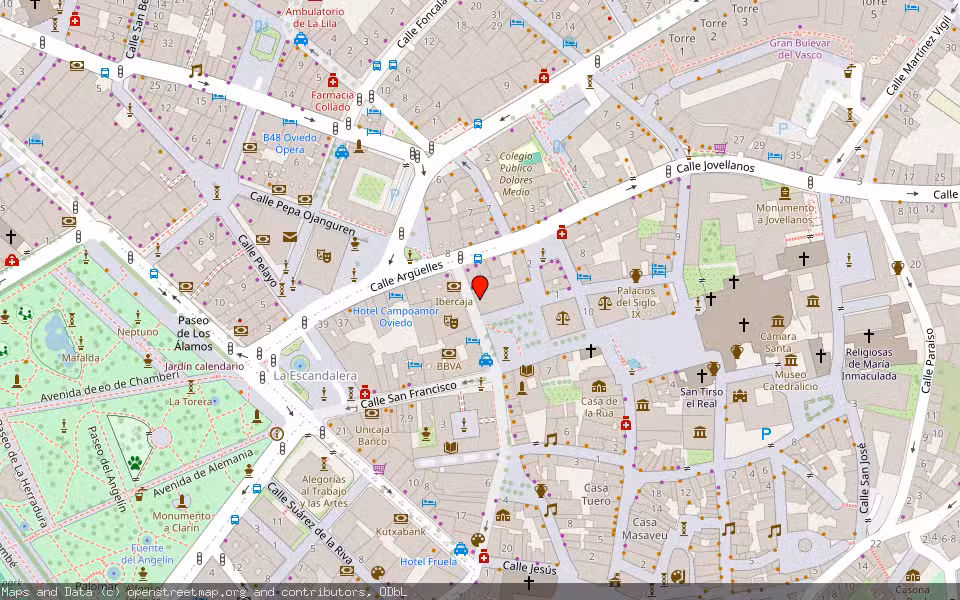Select the Neptuno statue icon
This screenshot has width=960, height=600.
138,317
